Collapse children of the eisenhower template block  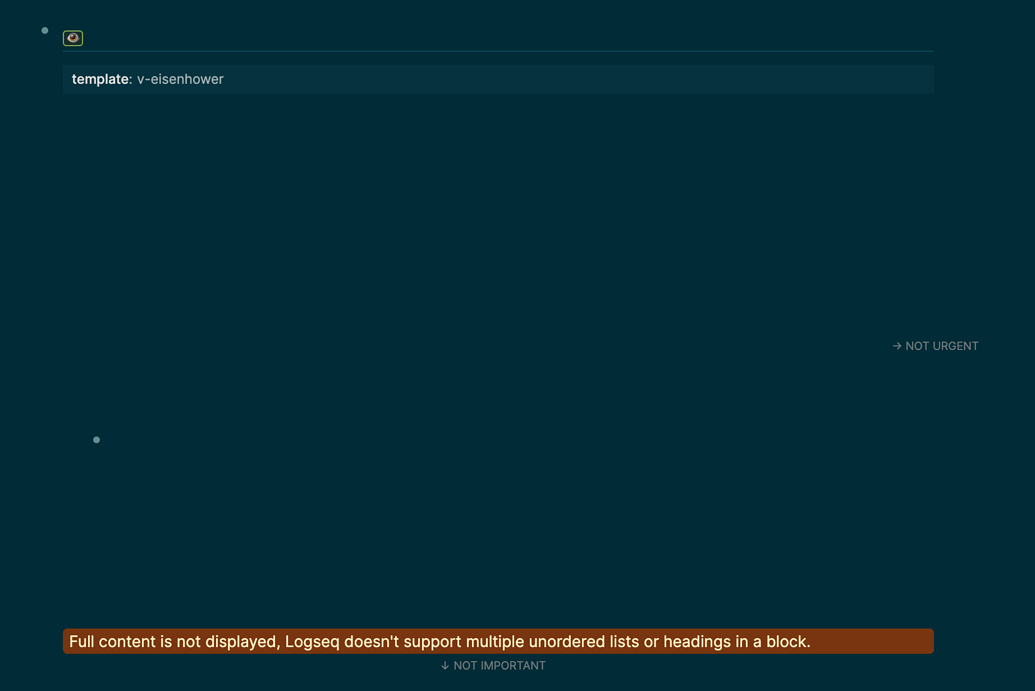pos(44,30)
